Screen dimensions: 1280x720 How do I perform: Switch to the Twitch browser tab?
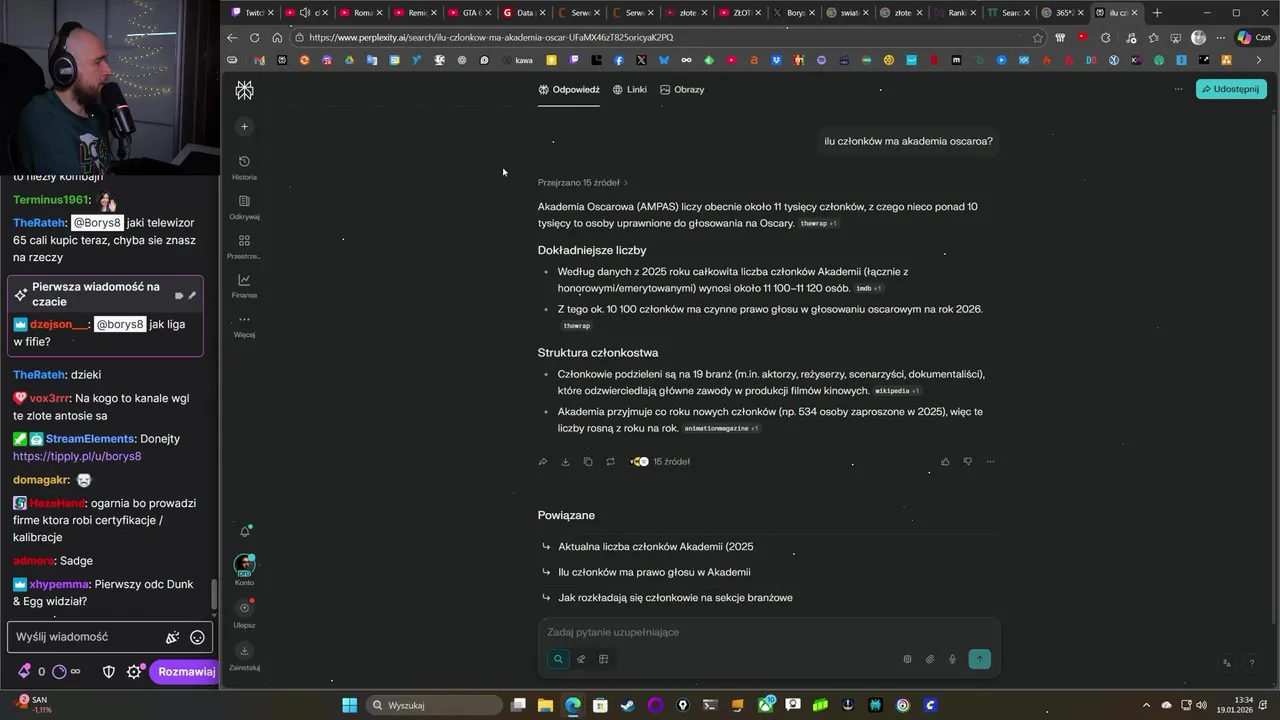[x=249, y=13]
